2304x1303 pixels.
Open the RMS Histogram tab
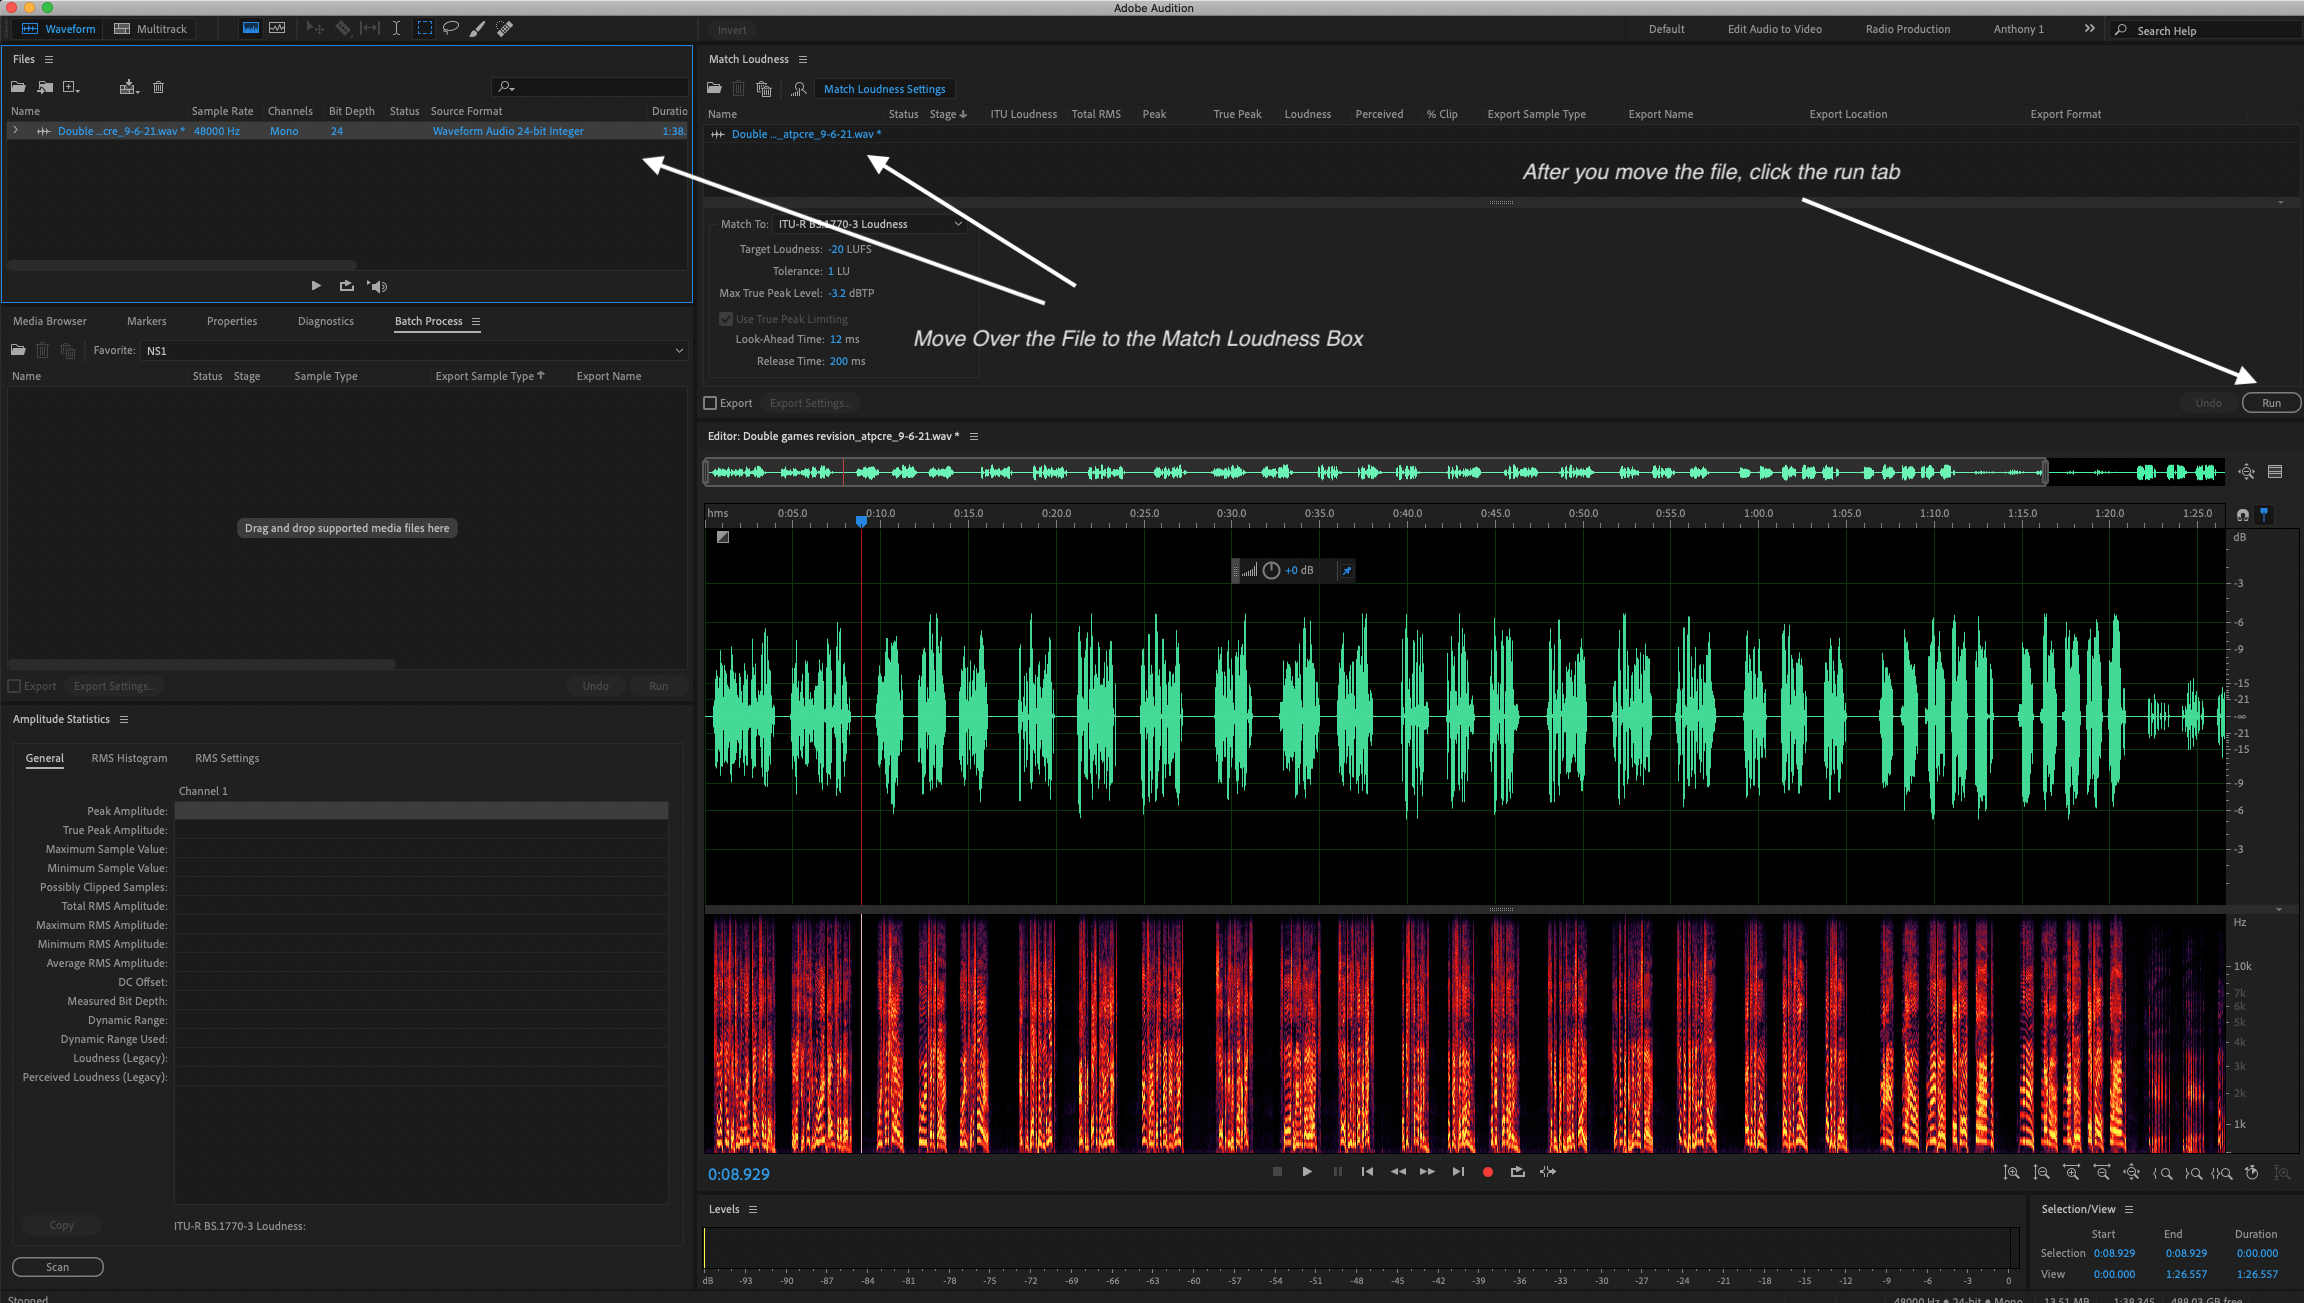(129, 758)
